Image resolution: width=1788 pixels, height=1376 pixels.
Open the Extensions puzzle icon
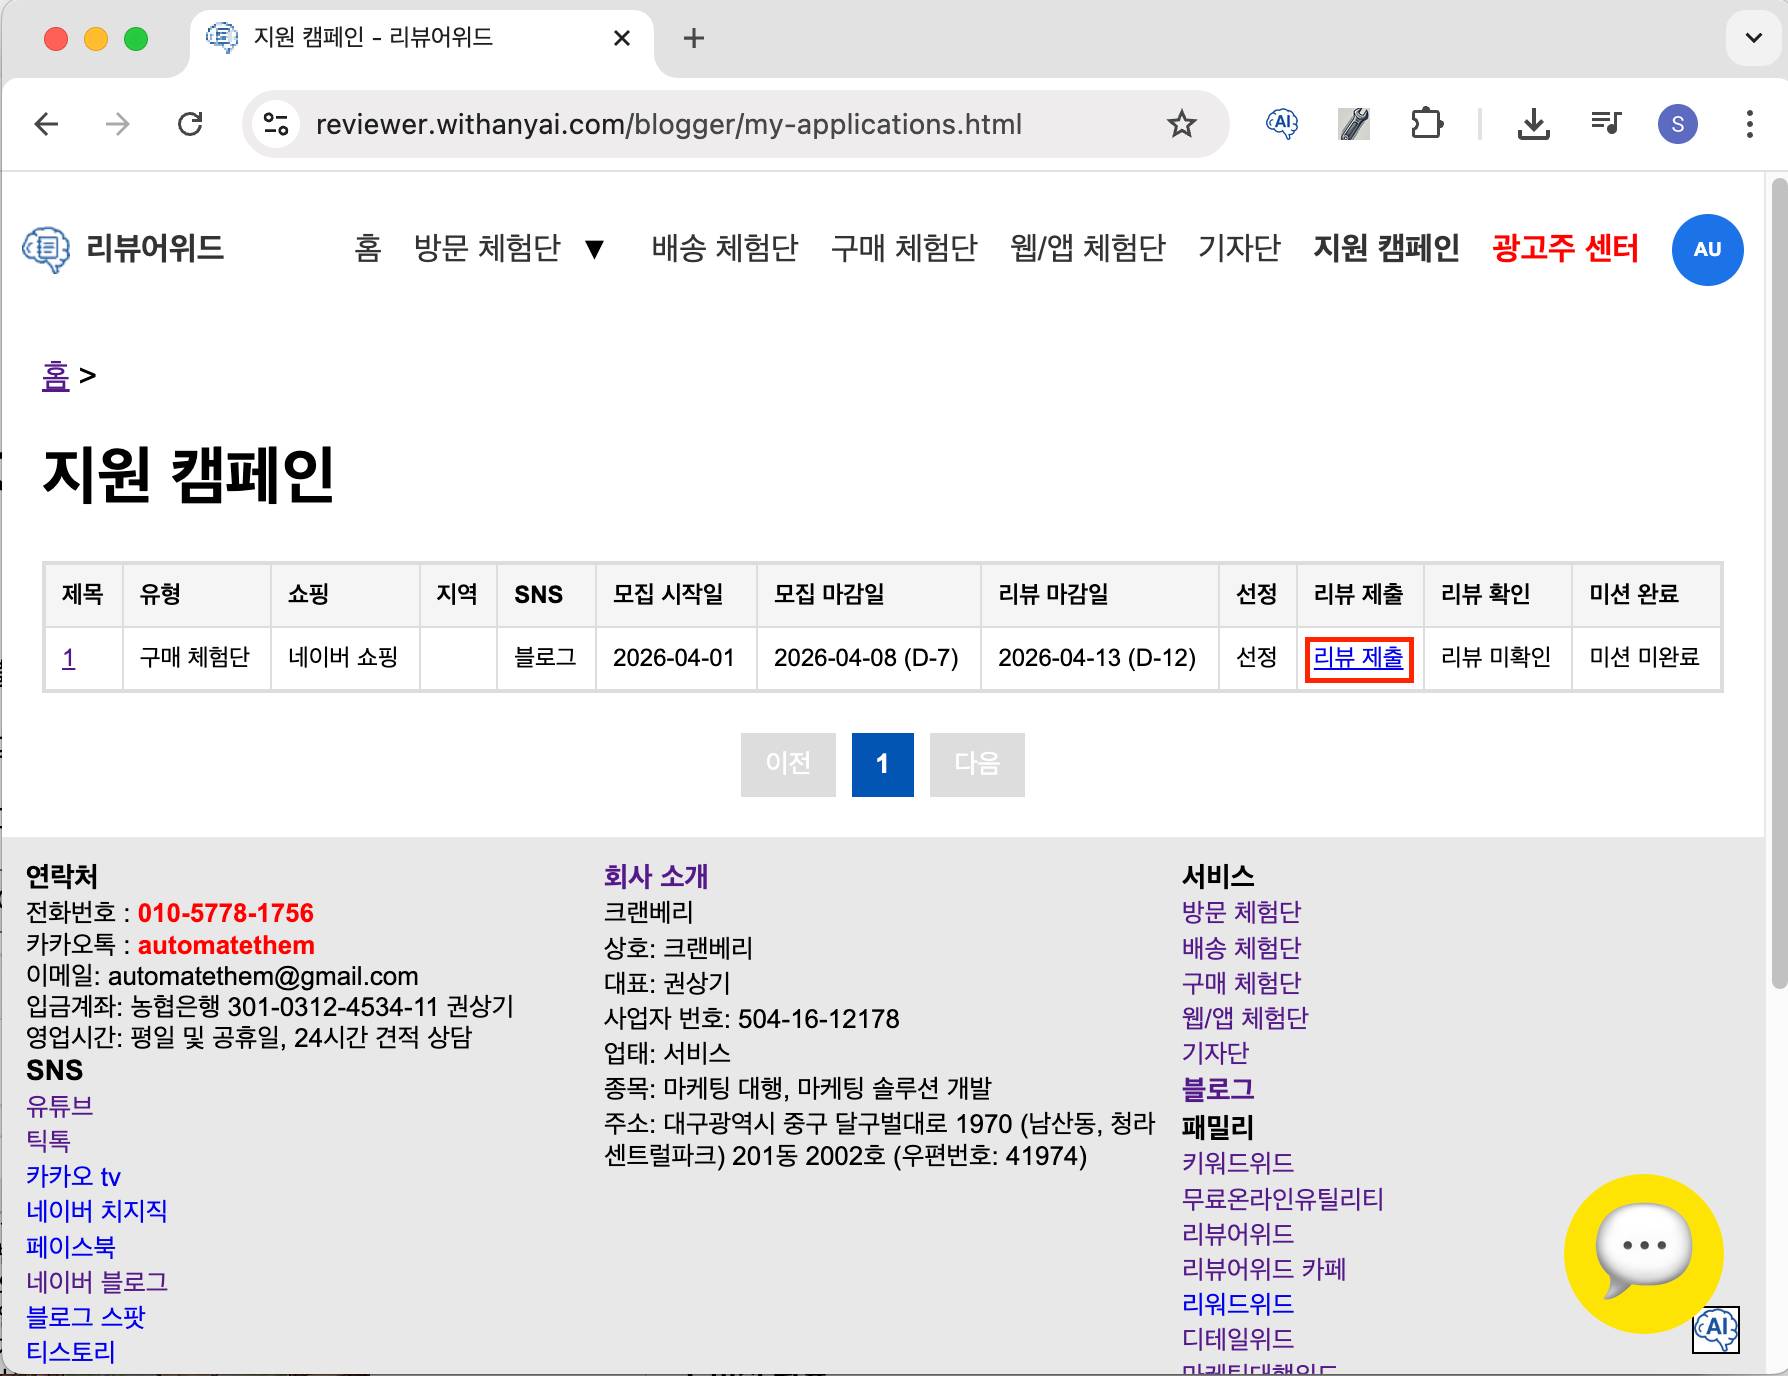point(1426,124)
